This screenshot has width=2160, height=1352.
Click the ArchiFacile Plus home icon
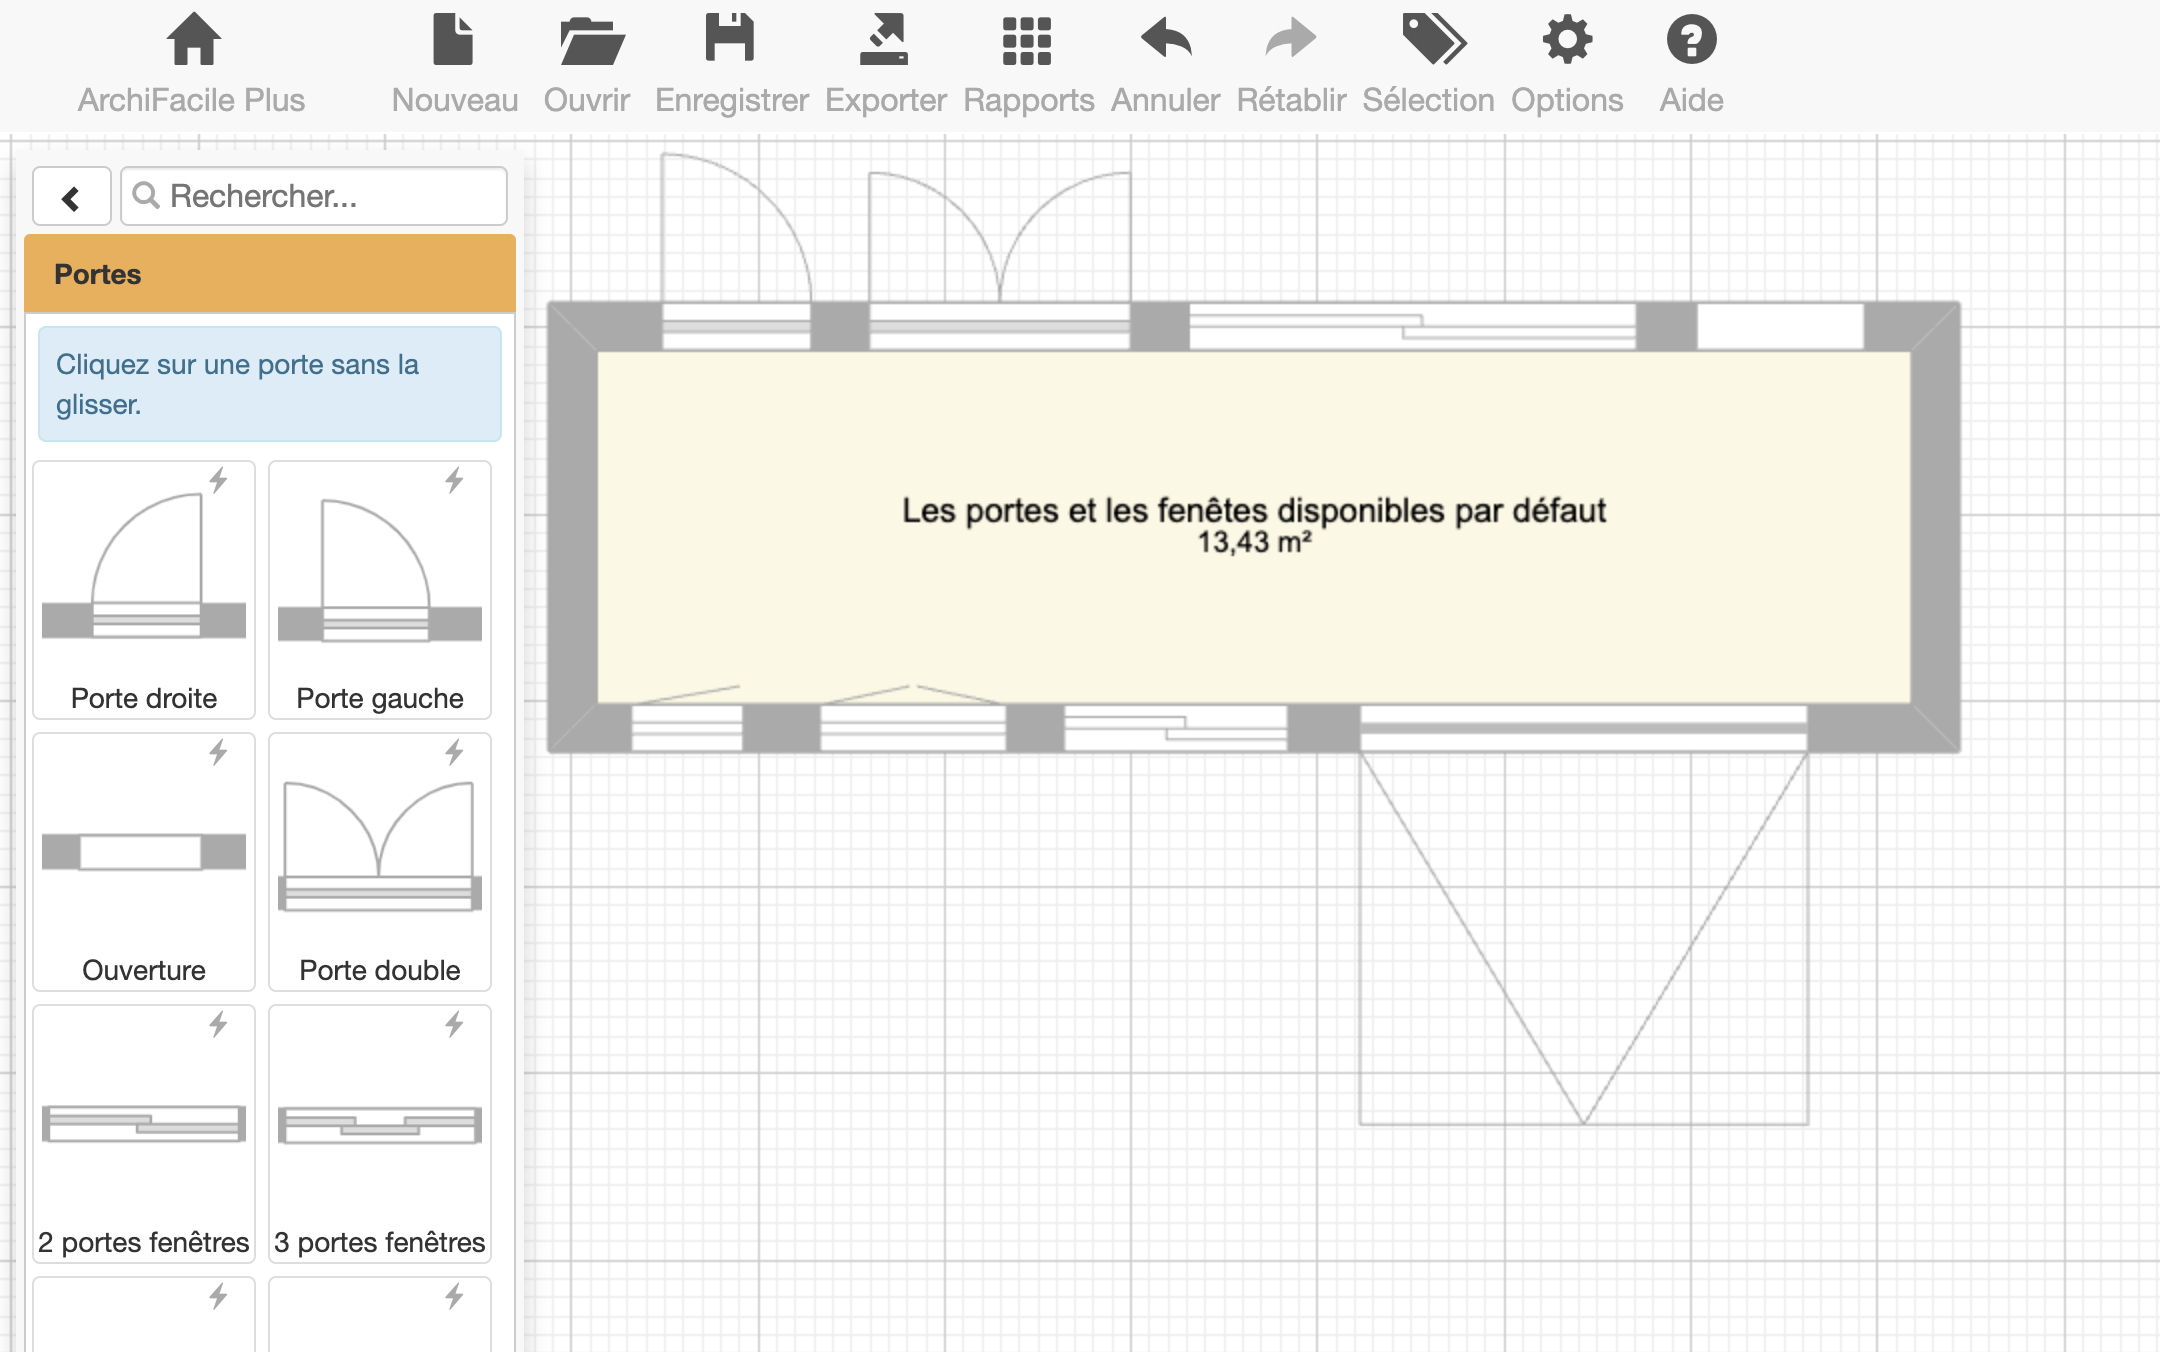tap(192, 40)
